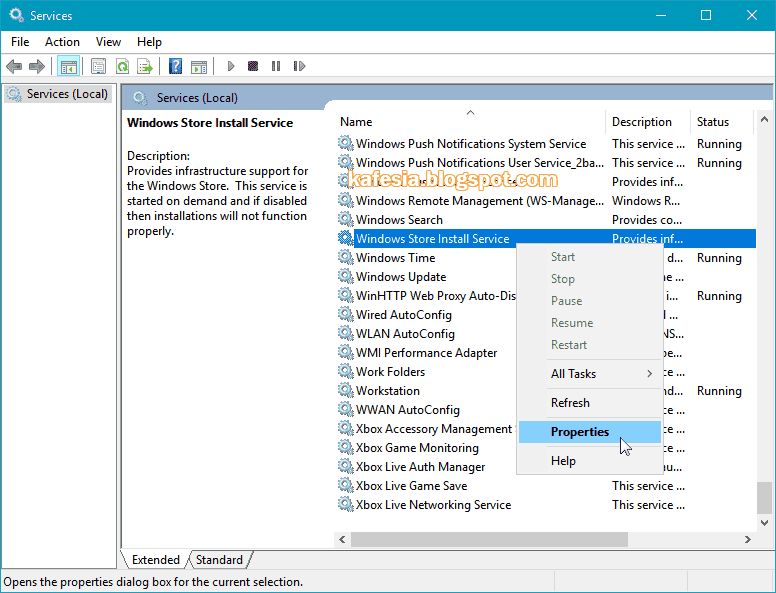
Task: Click the Forward arrow toolbar icon
Action: 37,66
